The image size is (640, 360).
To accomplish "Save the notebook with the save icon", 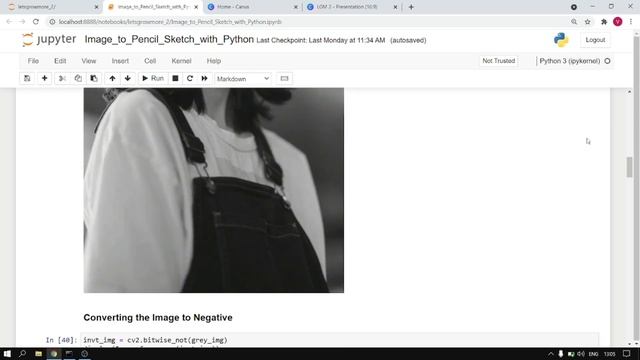I will (x=27, y=78).
